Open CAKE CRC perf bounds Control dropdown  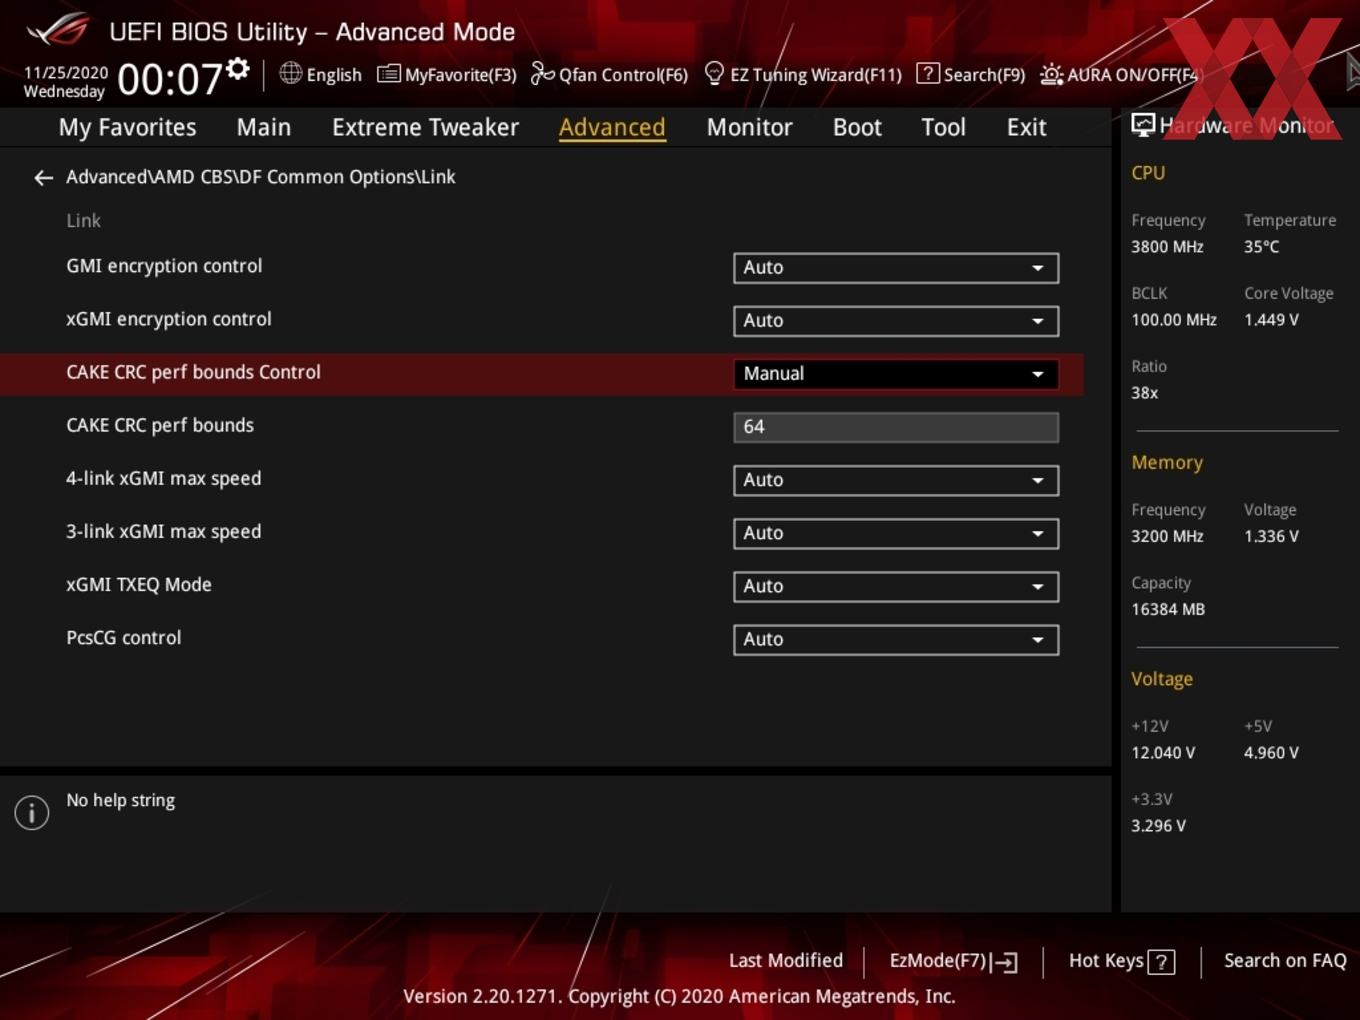coord(896,374)
